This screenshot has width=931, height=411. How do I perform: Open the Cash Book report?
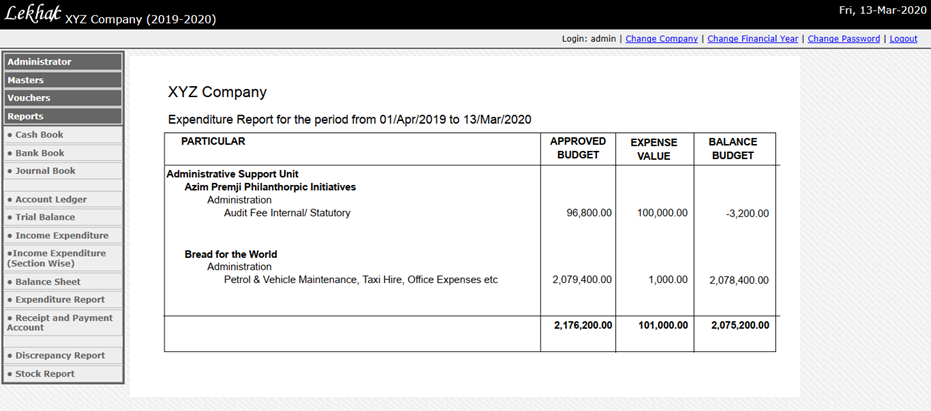click(63, 135)
